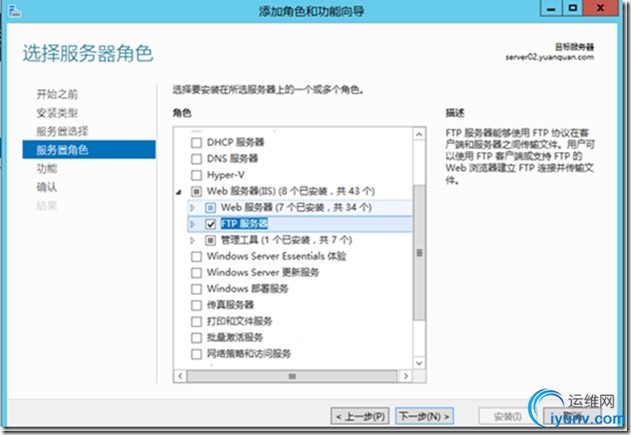
Task: Check the 打印和文件服务 checkbox
Action: [x=196, y=321]
